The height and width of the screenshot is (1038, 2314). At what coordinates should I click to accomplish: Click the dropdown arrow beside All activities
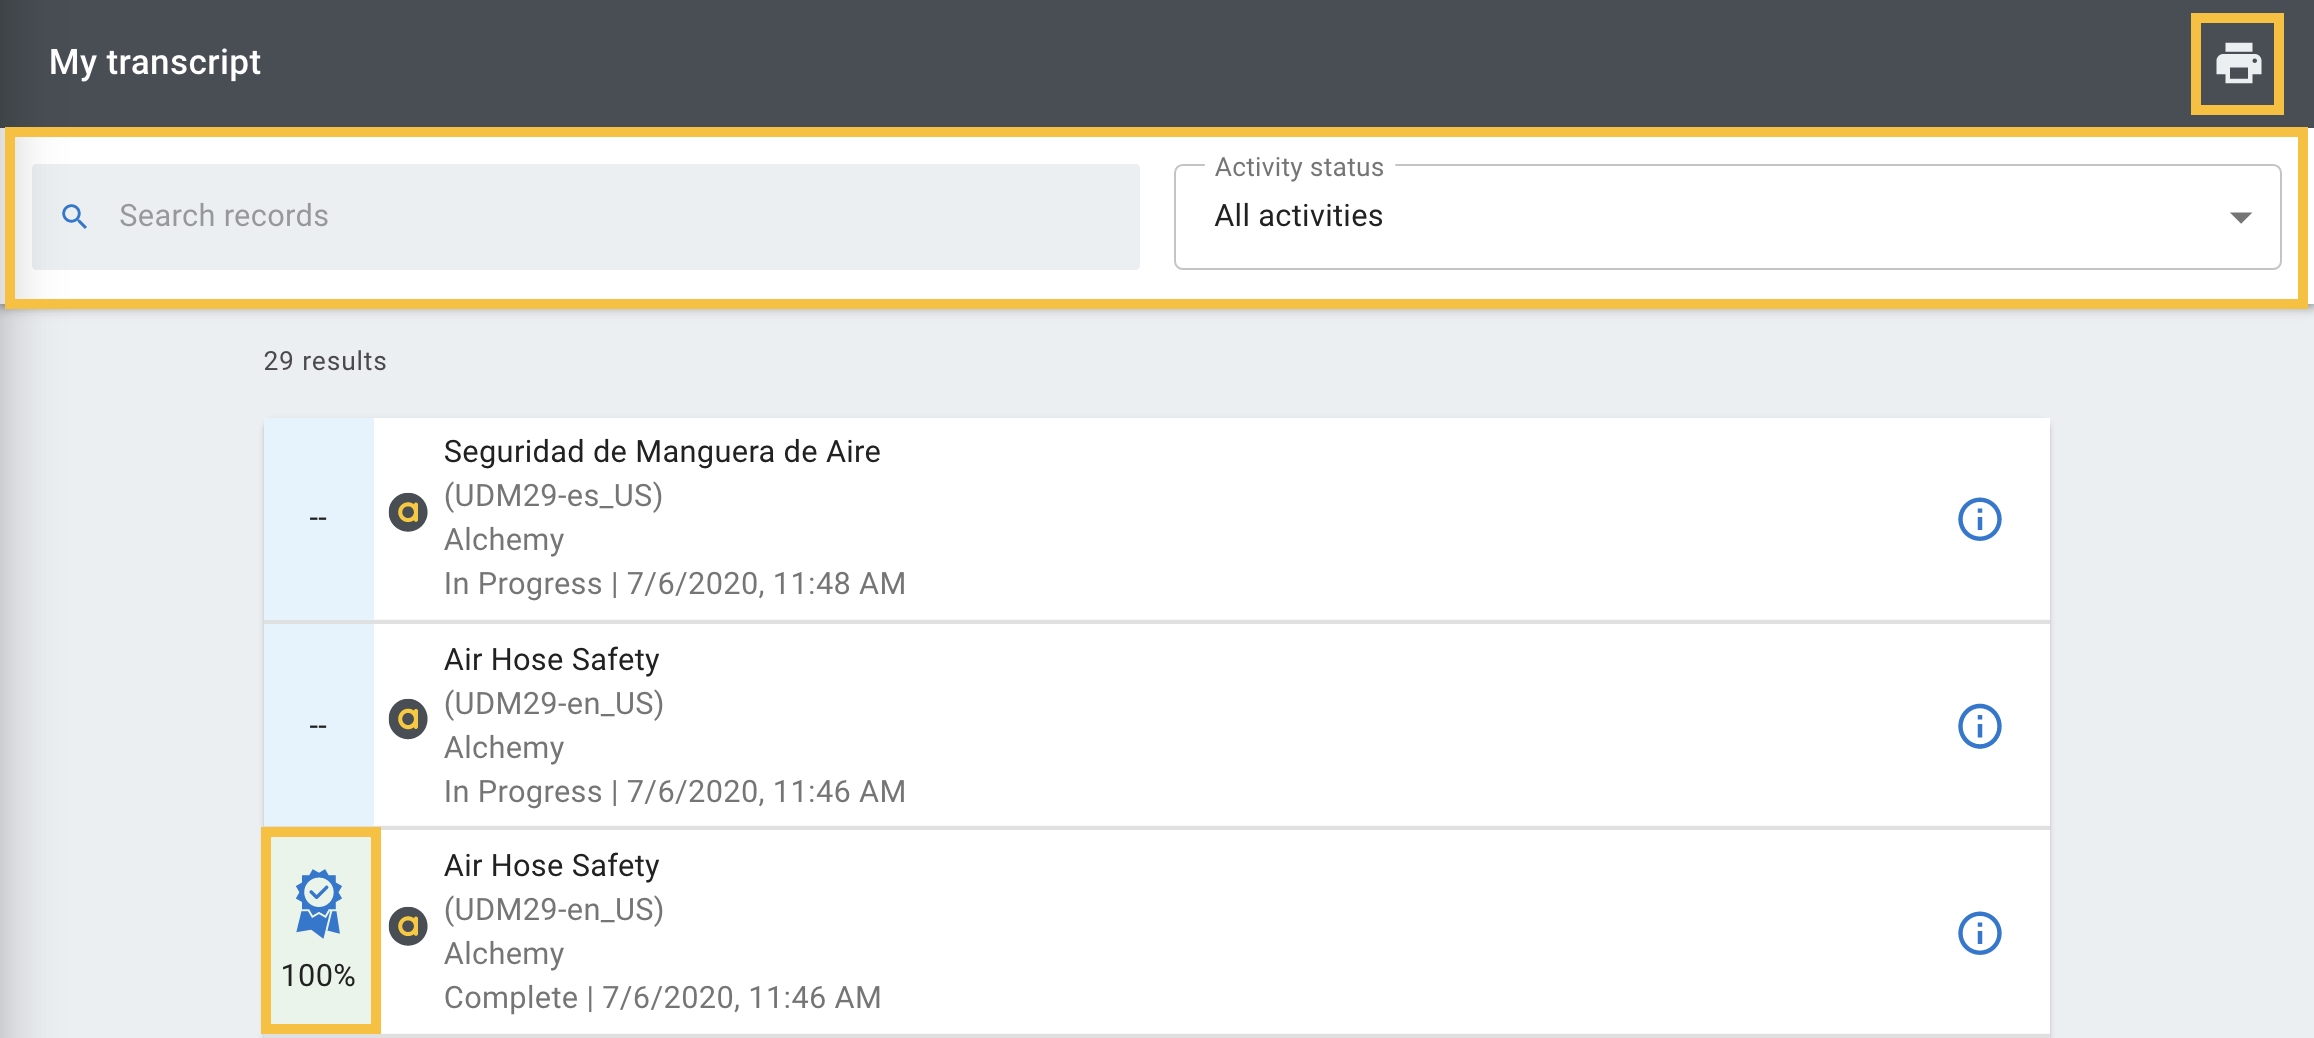2243,216
